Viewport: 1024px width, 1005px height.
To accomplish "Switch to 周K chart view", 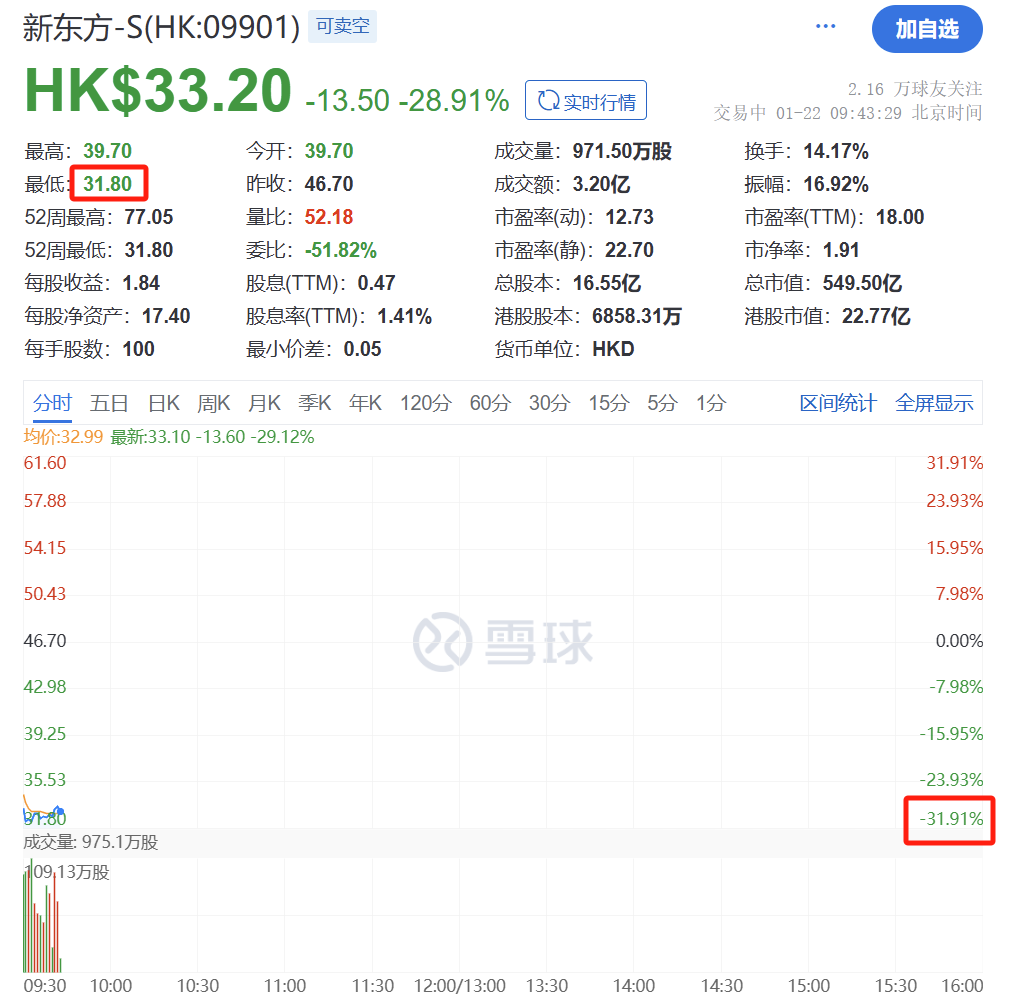I will (213, 403).
